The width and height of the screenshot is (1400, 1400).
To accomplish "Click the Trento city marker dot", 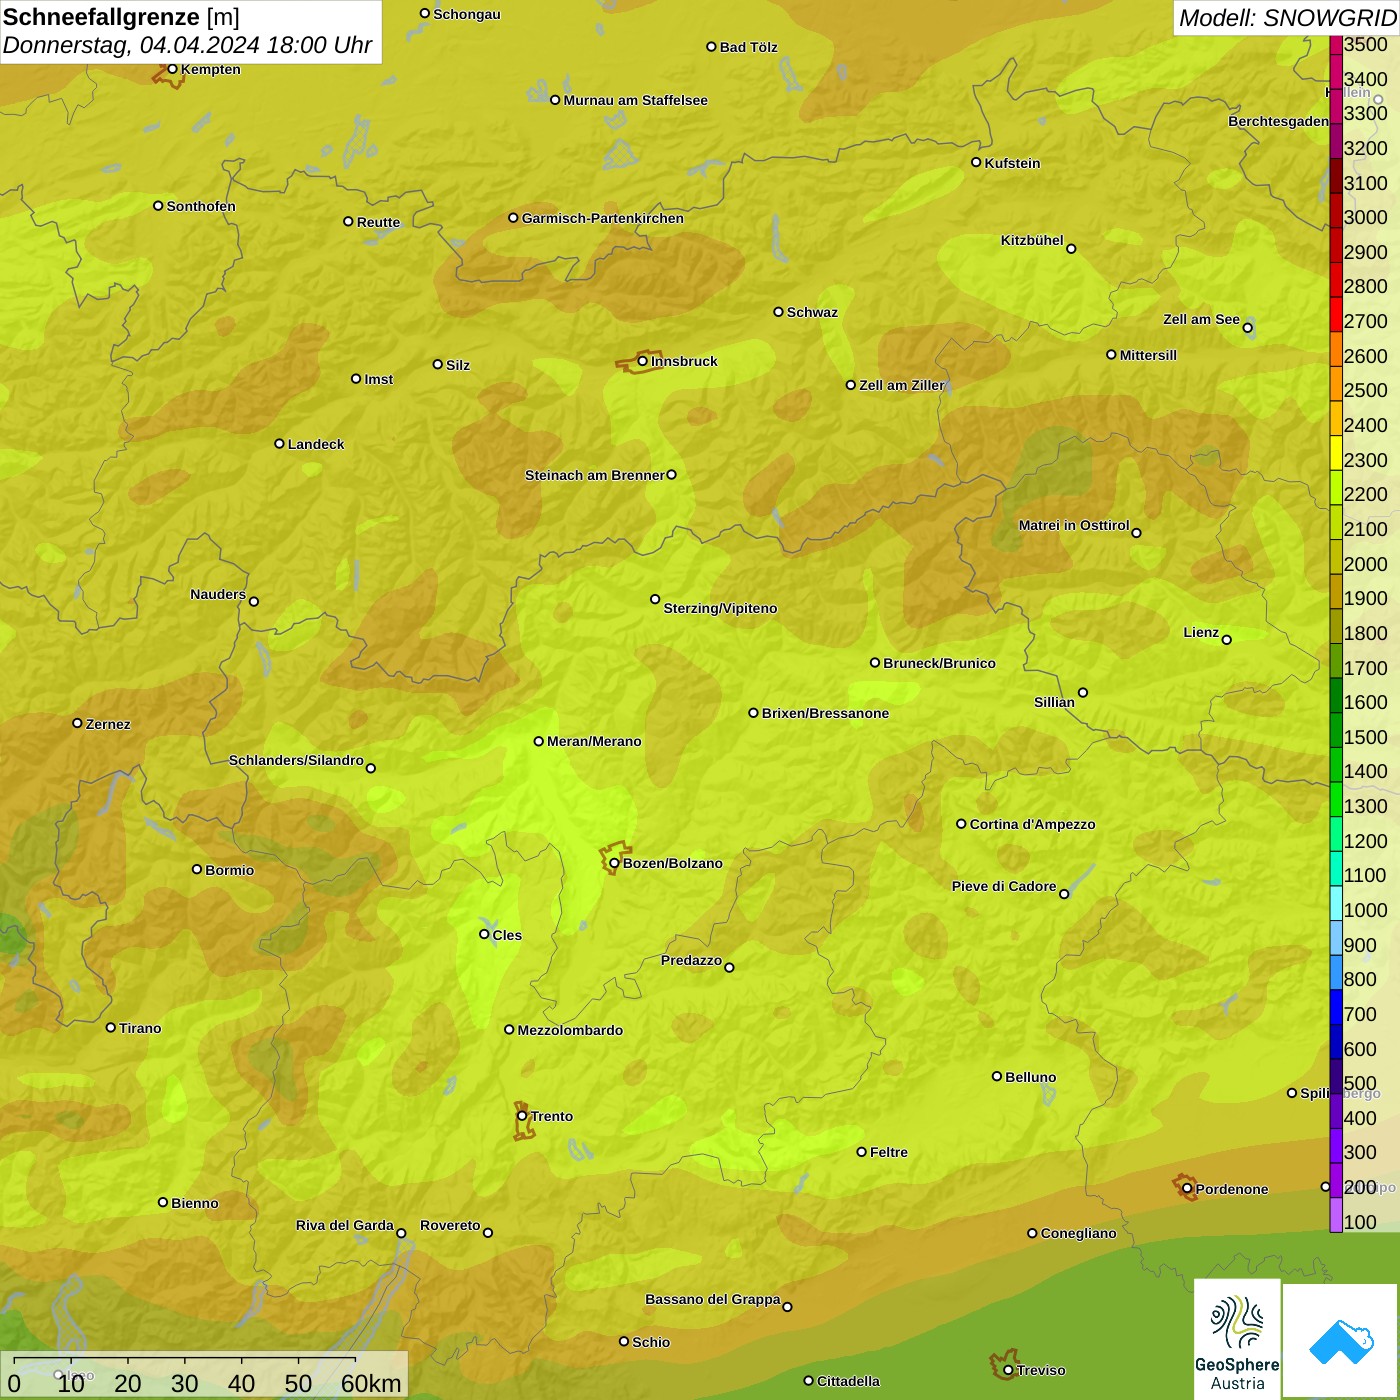I will point(522,1116).
